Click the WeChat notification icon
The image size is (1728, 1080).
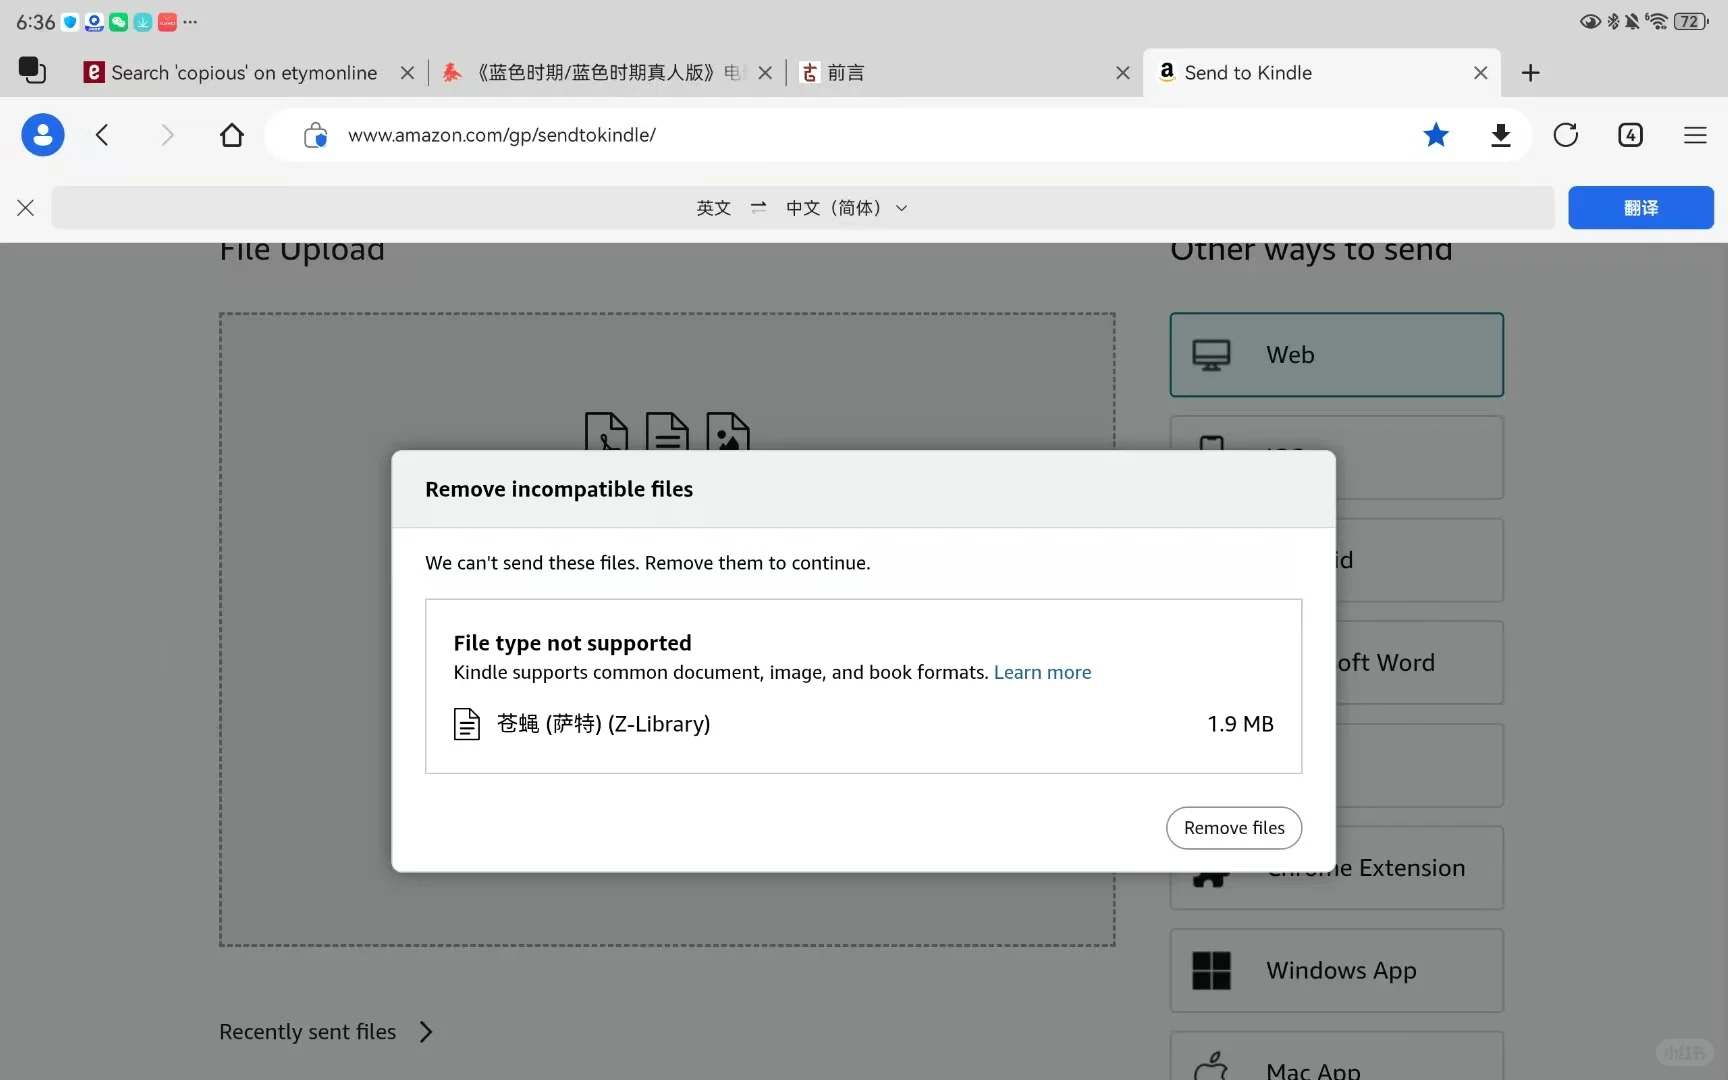(x=118, y=21)
